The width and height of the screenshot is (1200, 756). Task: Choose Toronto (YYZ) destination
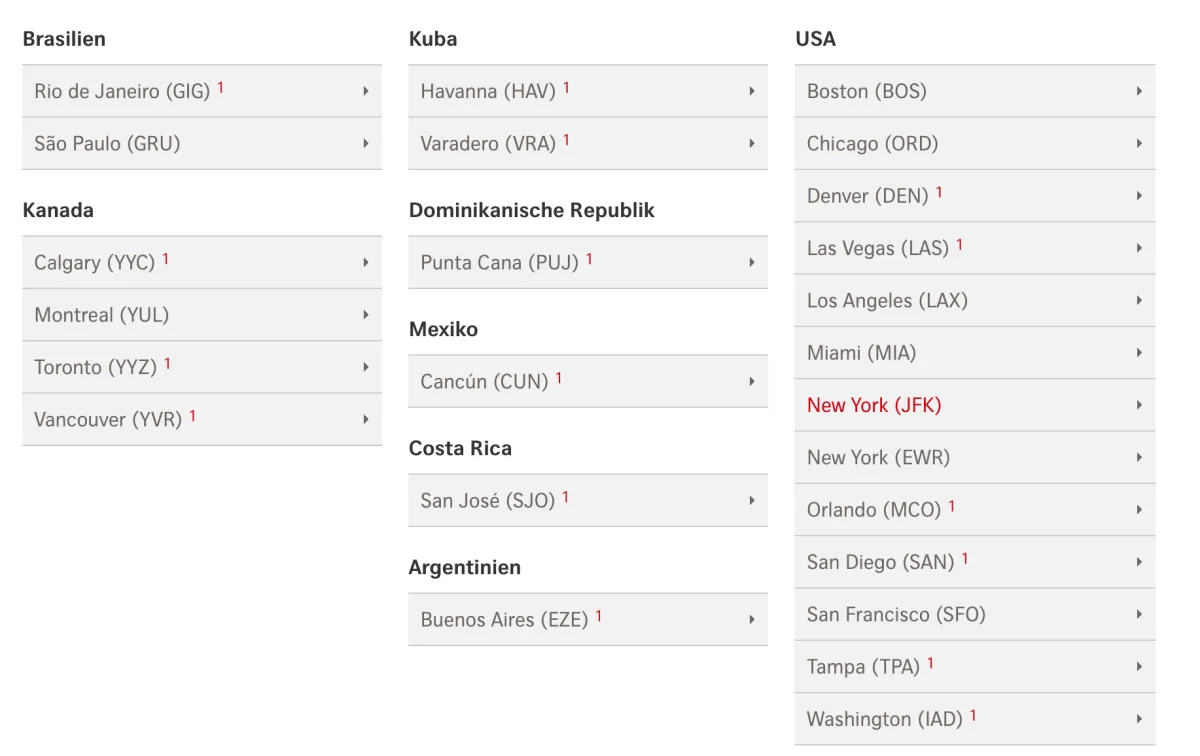(x=202, y=367)
